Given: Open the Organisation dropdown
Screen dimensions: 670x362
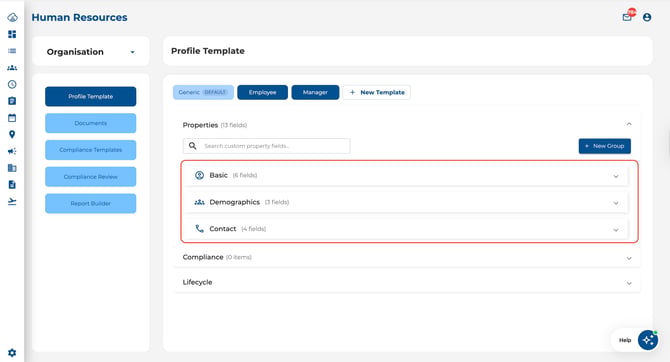Looking at the screenshot, I should (91, 52).
